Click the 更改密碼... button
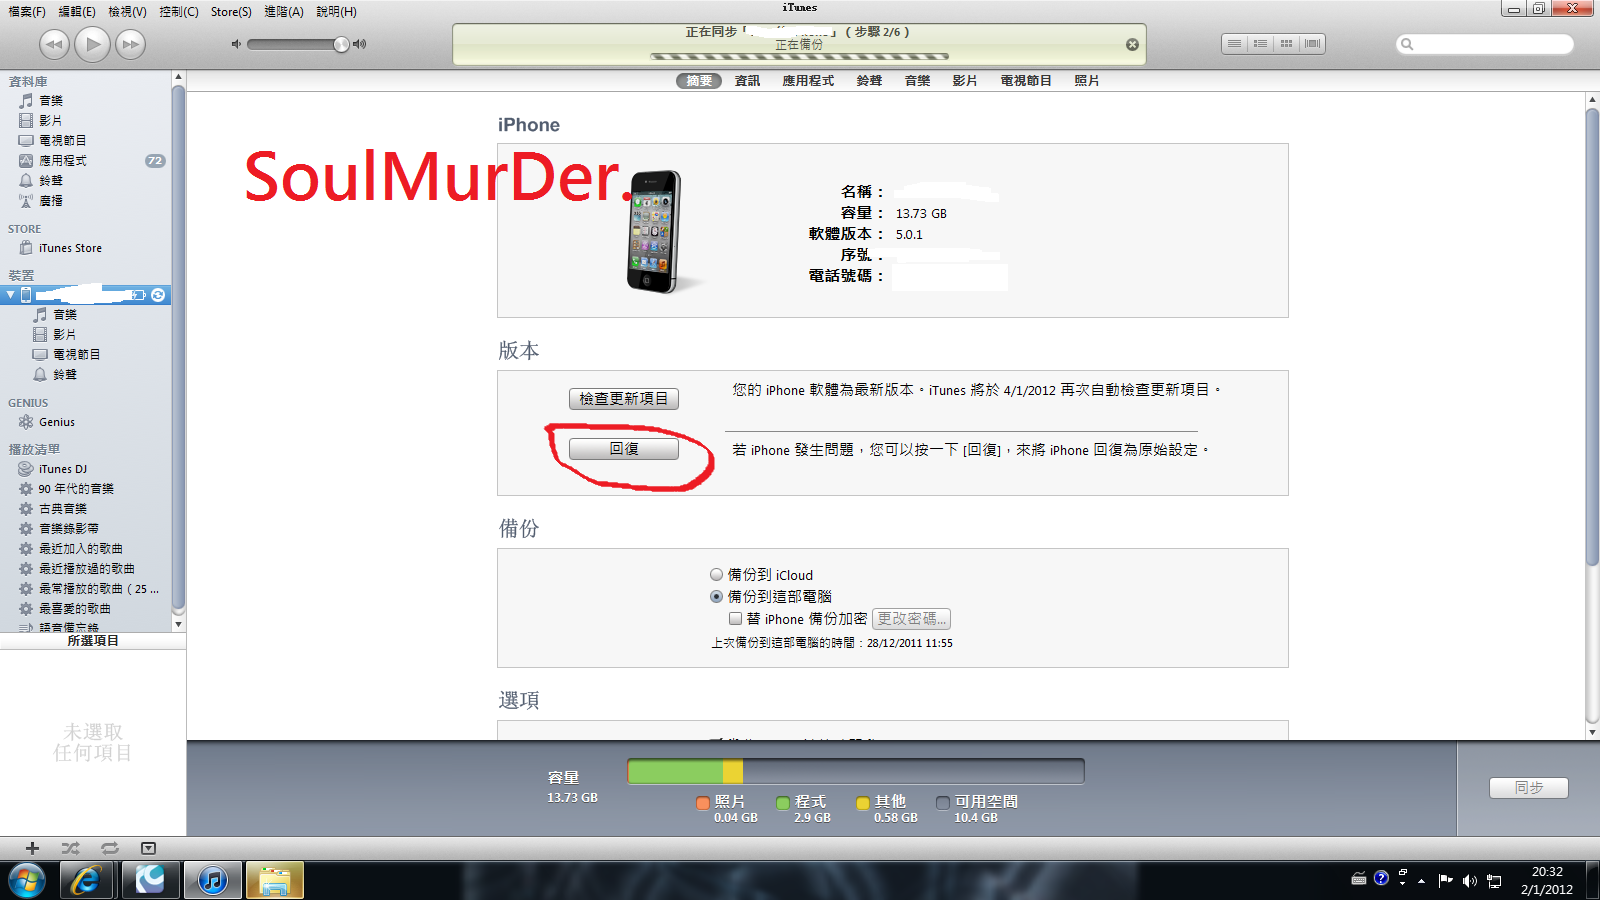 911,619
